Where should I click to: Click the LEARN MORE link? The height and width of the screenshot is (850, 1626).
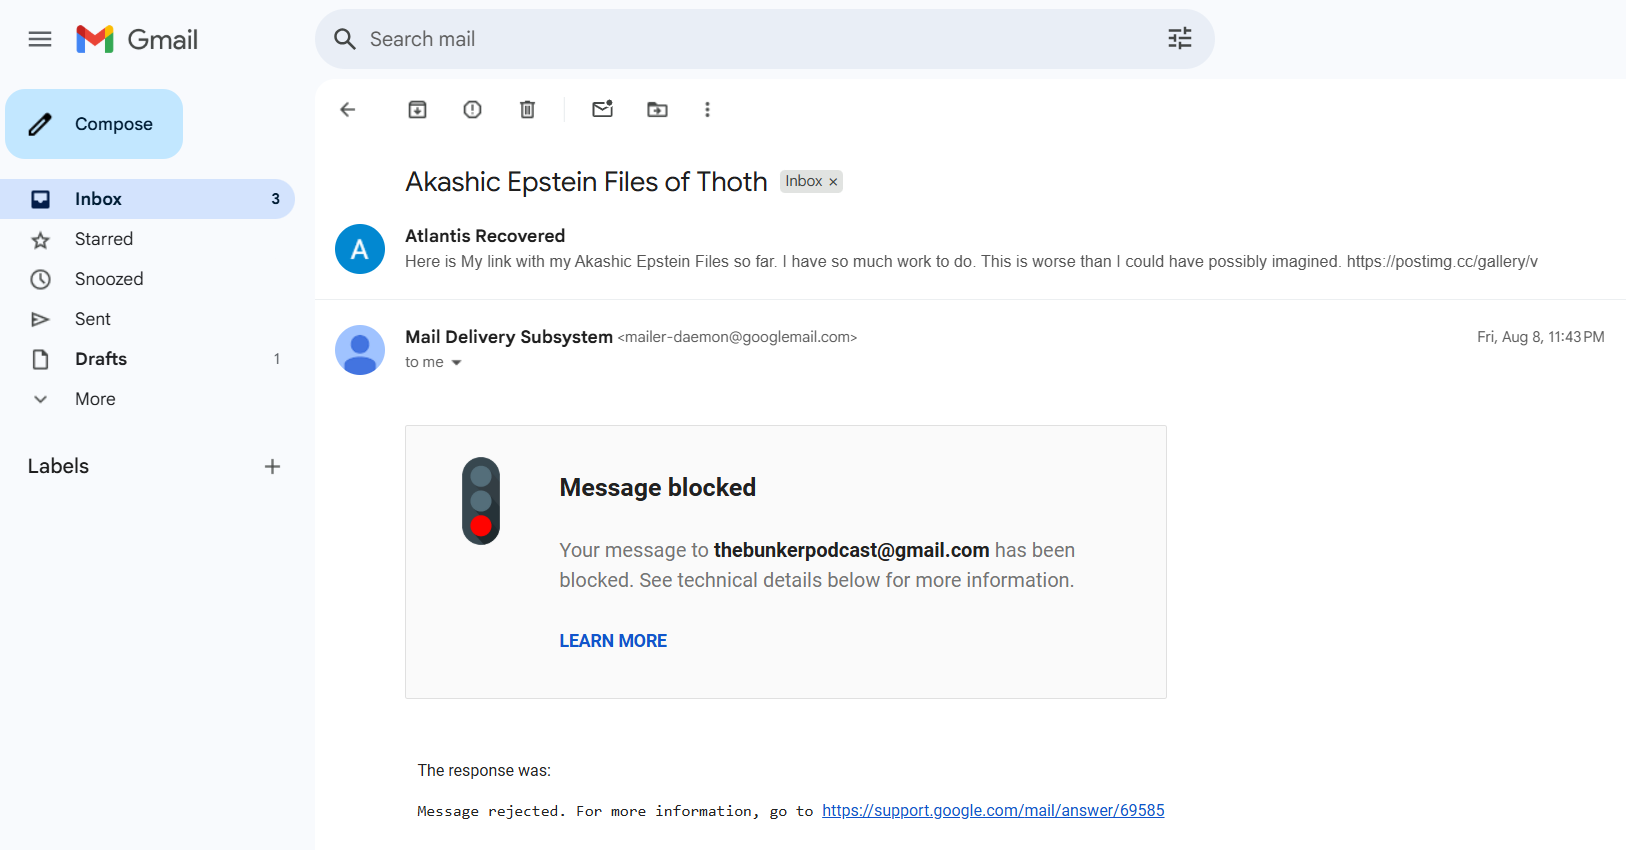(613, 641)
